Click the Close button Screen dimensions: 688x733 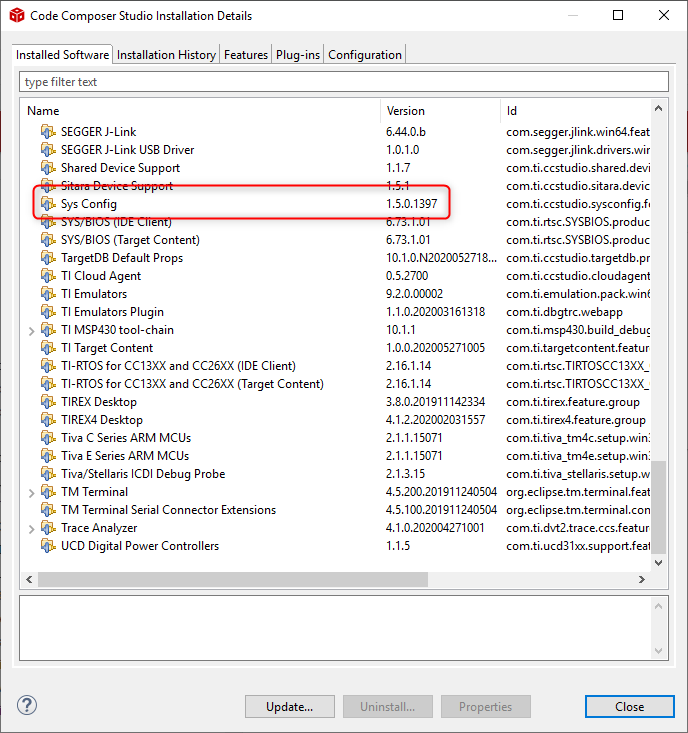[630, 706]
